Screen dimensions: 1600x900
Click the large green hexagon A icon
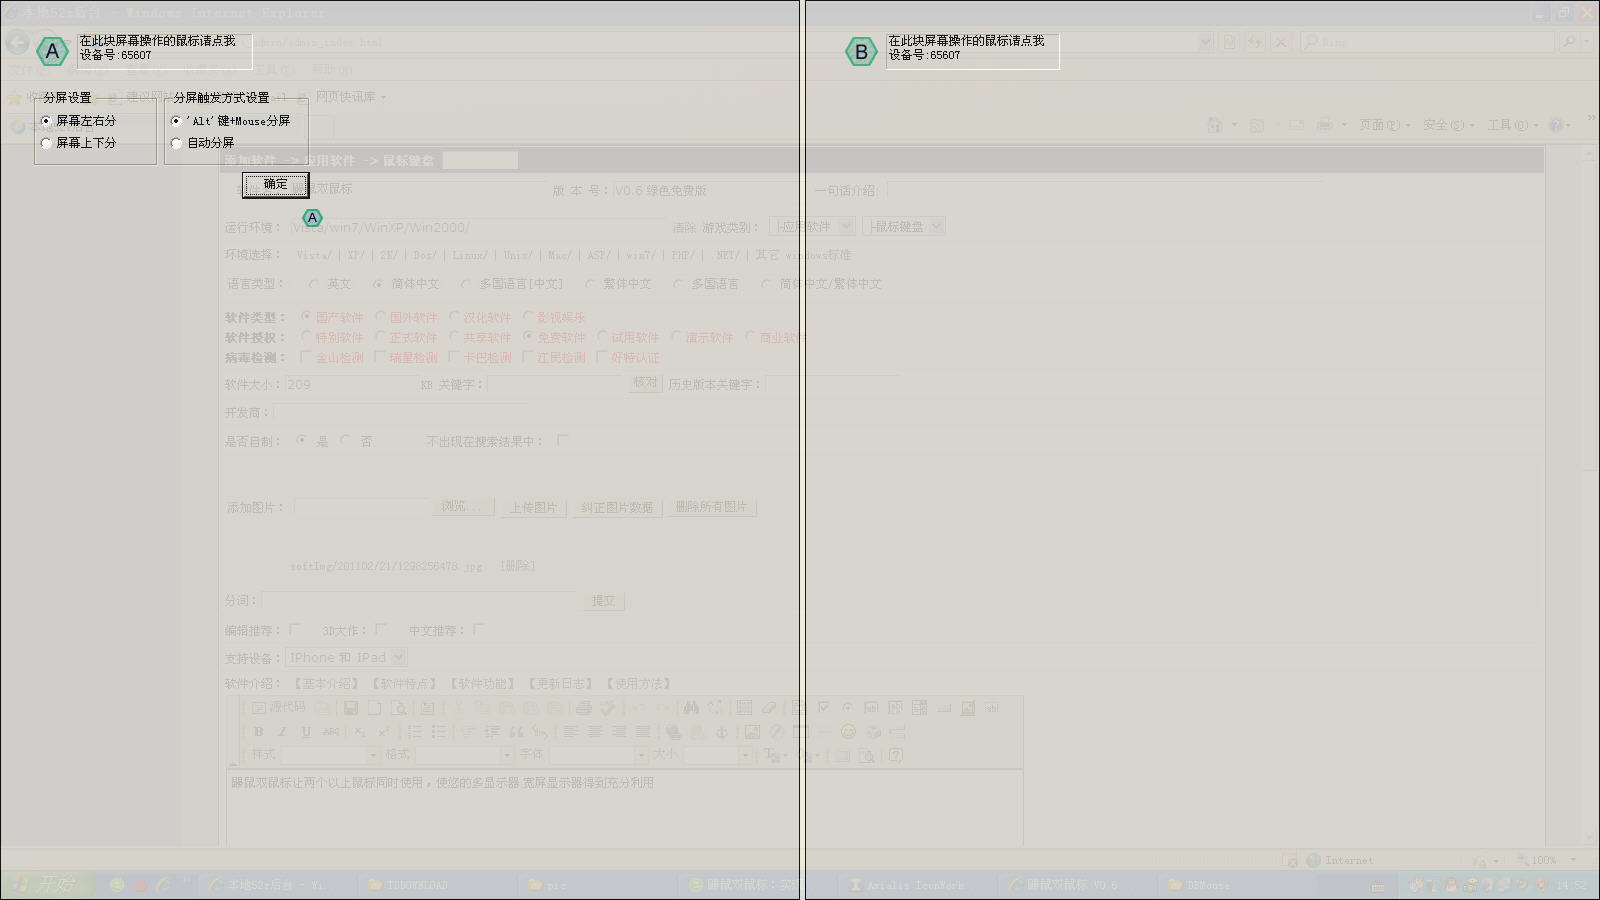pos(52,51)
